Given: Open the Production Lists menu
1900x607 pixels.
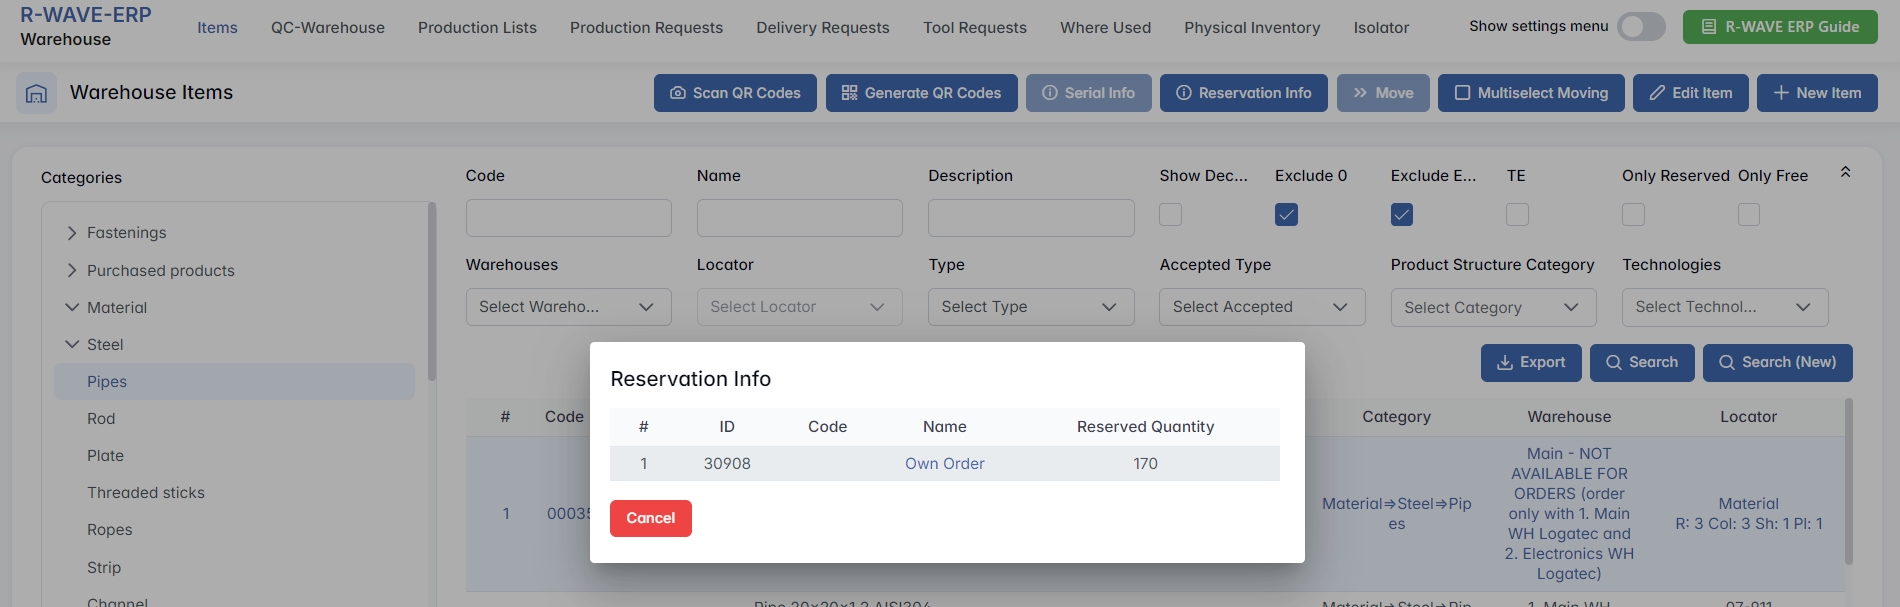Looking at the screenshot, I should pyautogui.click(x=477, y=28).
